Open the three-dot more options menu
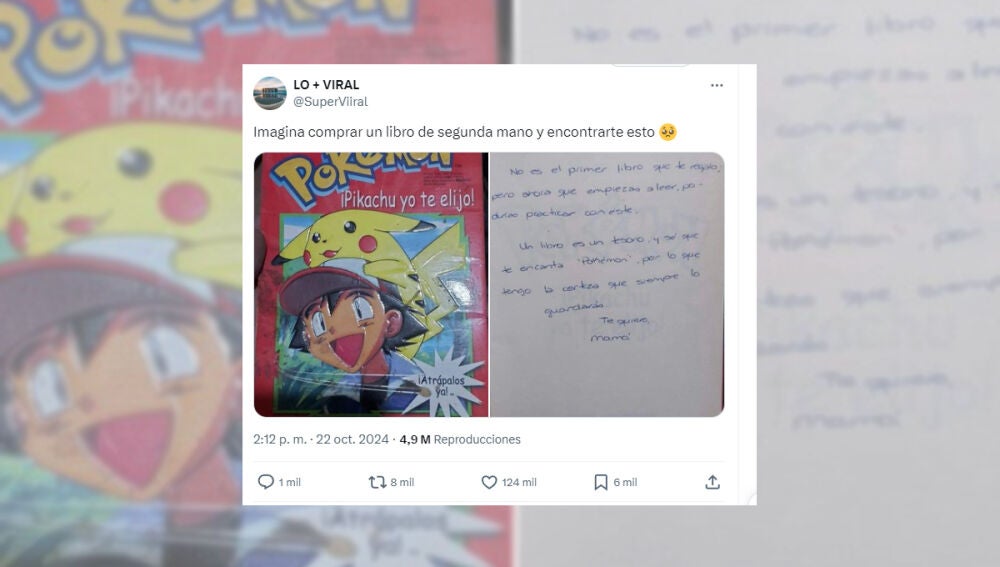 pyautogui.click(x=717, y=85)
